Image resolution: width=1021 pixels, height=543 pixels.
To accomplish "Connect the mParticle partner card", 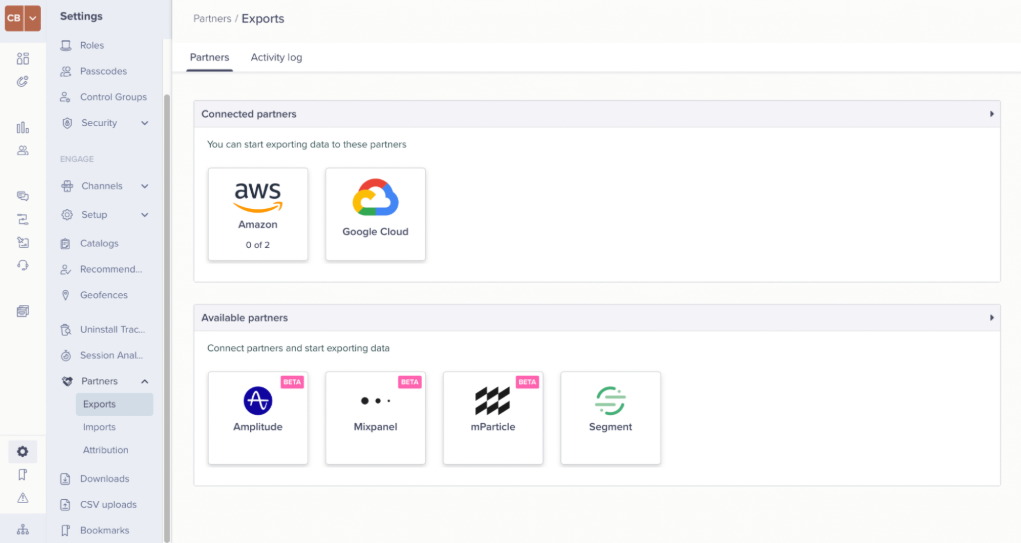I will (x=493, y=418).
